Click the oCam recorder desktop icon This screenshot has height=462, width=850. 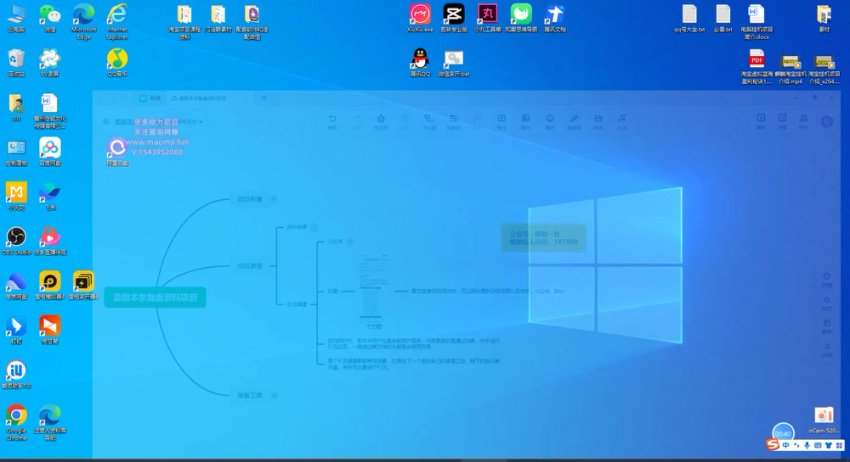[823, 415]
